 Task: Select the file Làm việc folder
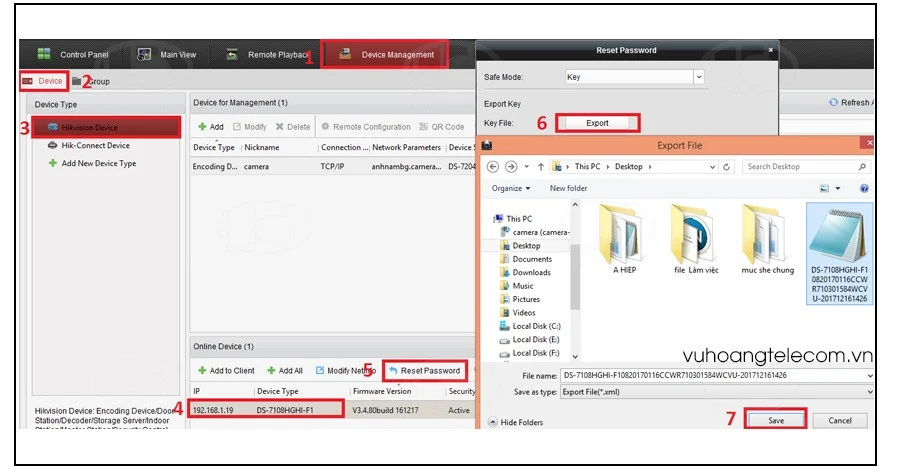click(696, 240)
